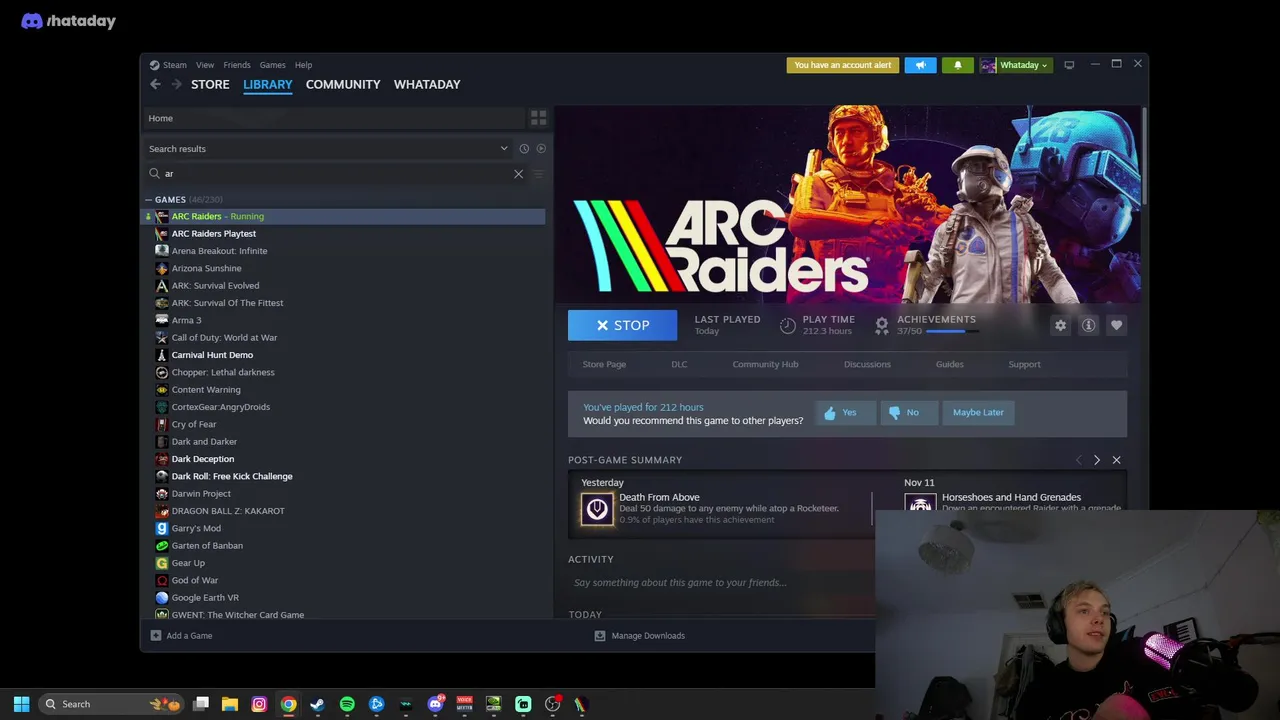The image size is (1280, 720).
Task: Open Chrome from the taskbar
Action: point(288,704)
